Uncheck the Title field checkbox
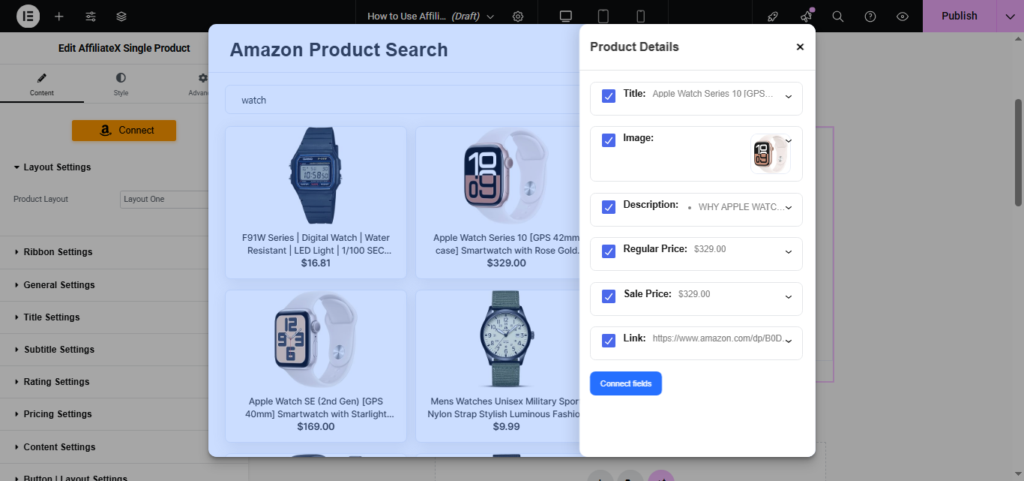Image resolution: width=1024 pixels, height=481 pixels. (608, 96)
